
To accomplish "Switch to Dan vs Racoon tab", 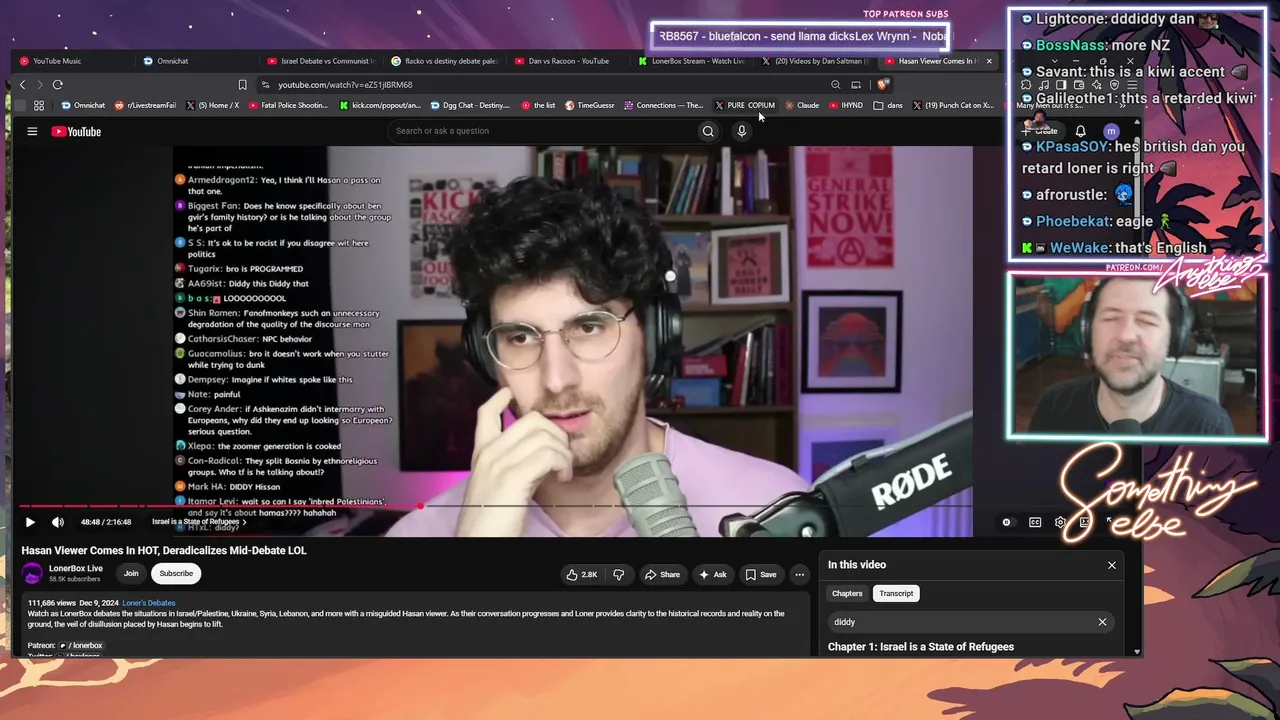I will [568, 61].
